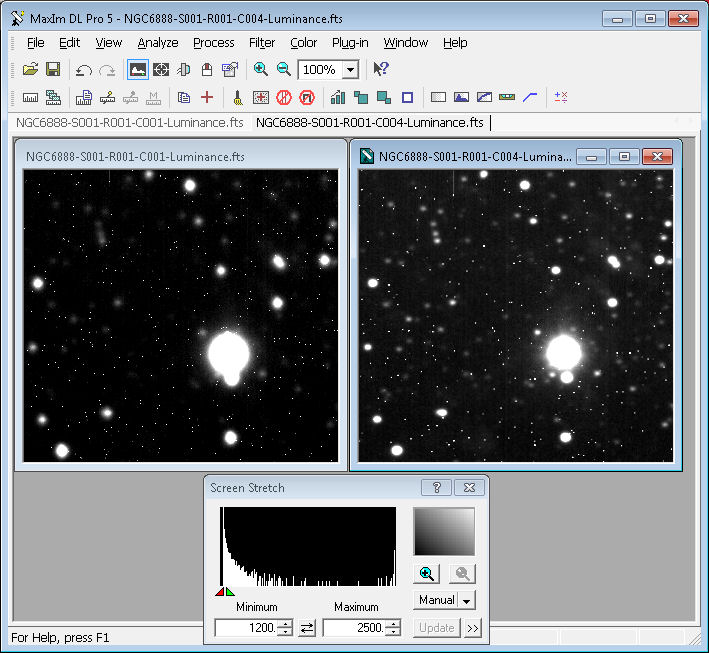Open the Analyze menu
This screenshot has height=653, width=709.
click(157, 43)
